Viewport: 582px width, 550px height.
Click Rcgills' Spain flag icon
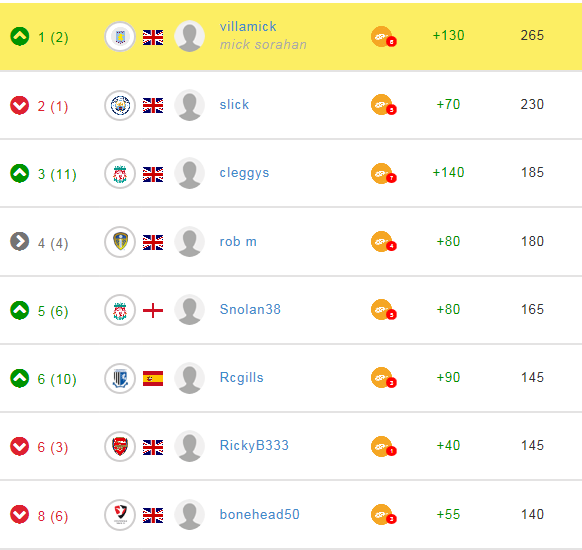(x=153, y=378)
